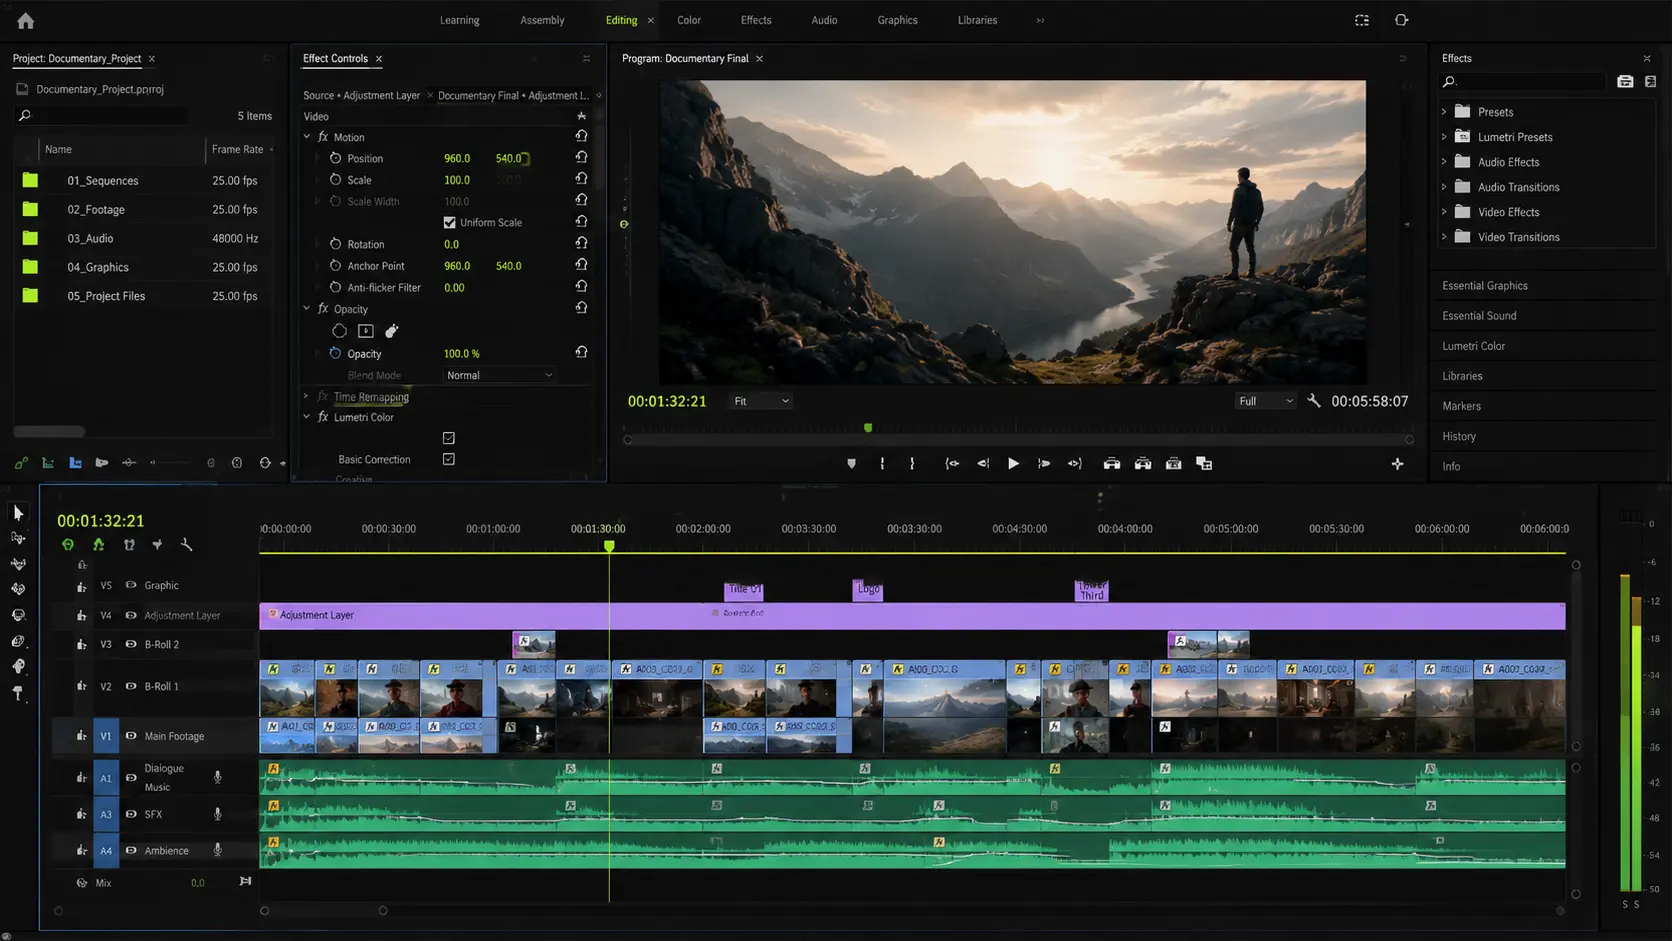Click the Add Marker timeline icon
This screenshot has width=1672, height=941.
[157, 545]
